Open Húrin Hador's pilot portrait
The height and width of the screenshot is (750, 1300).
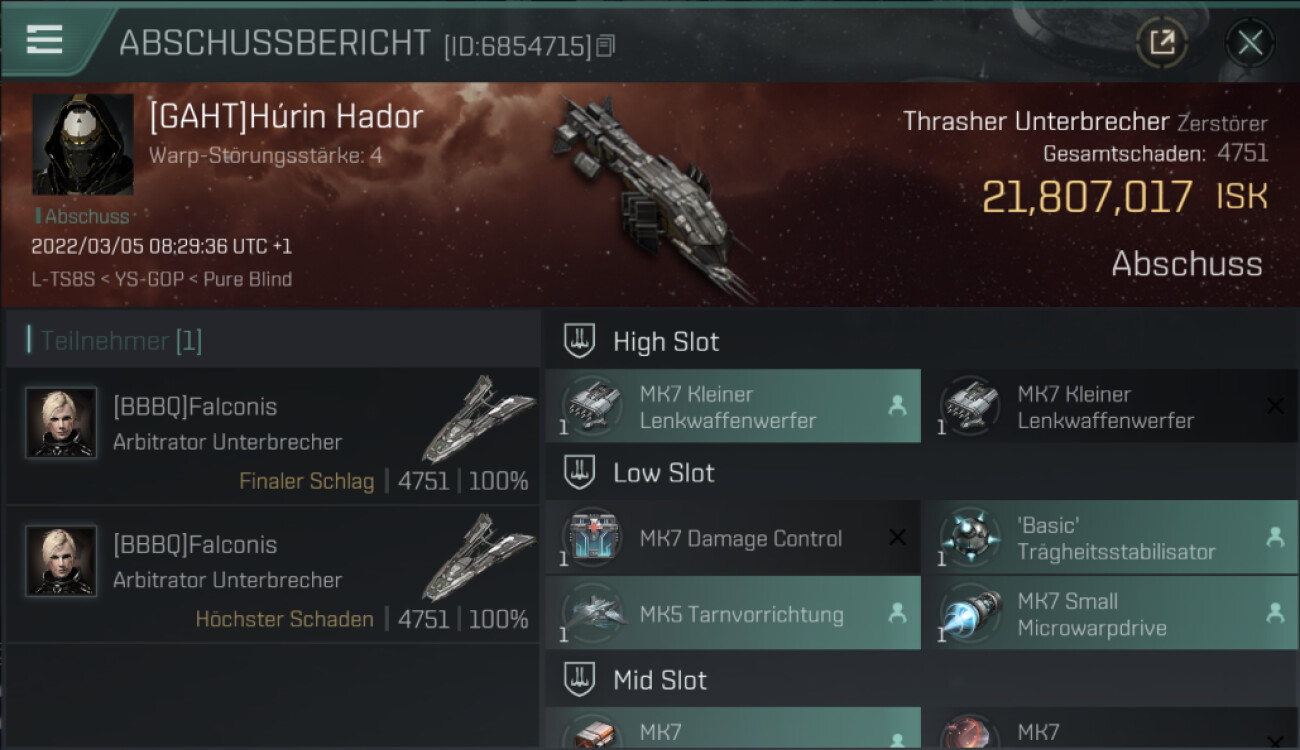82,145
